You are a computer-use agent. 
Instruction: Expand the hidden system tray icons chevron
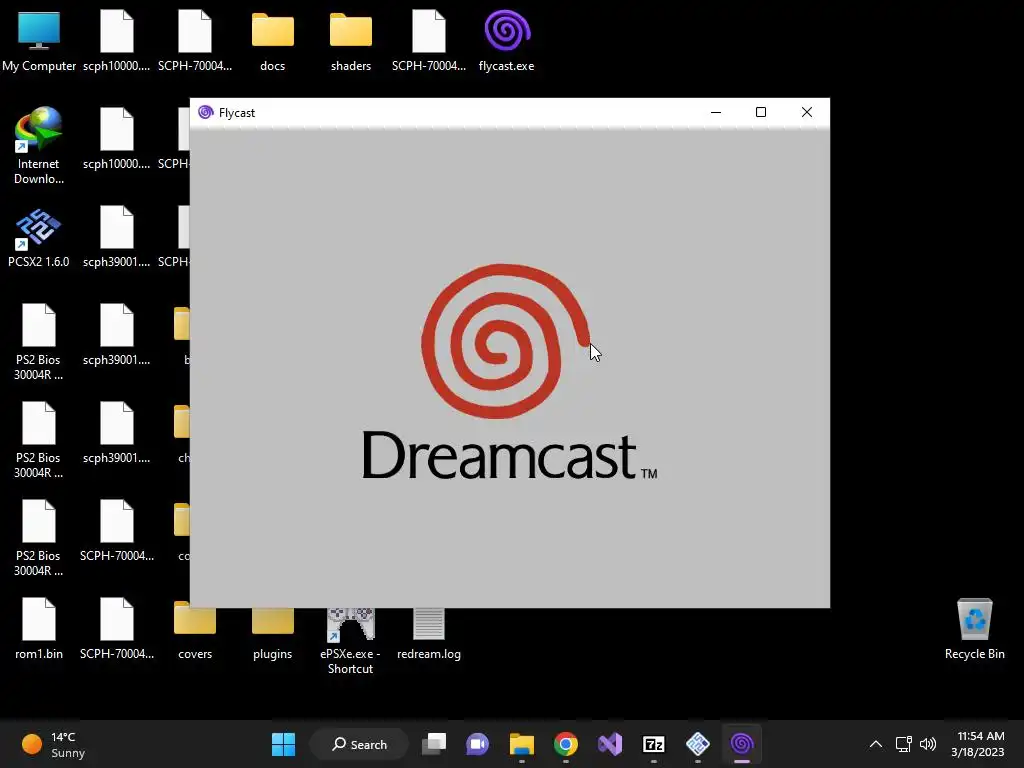tap(876, 744)
